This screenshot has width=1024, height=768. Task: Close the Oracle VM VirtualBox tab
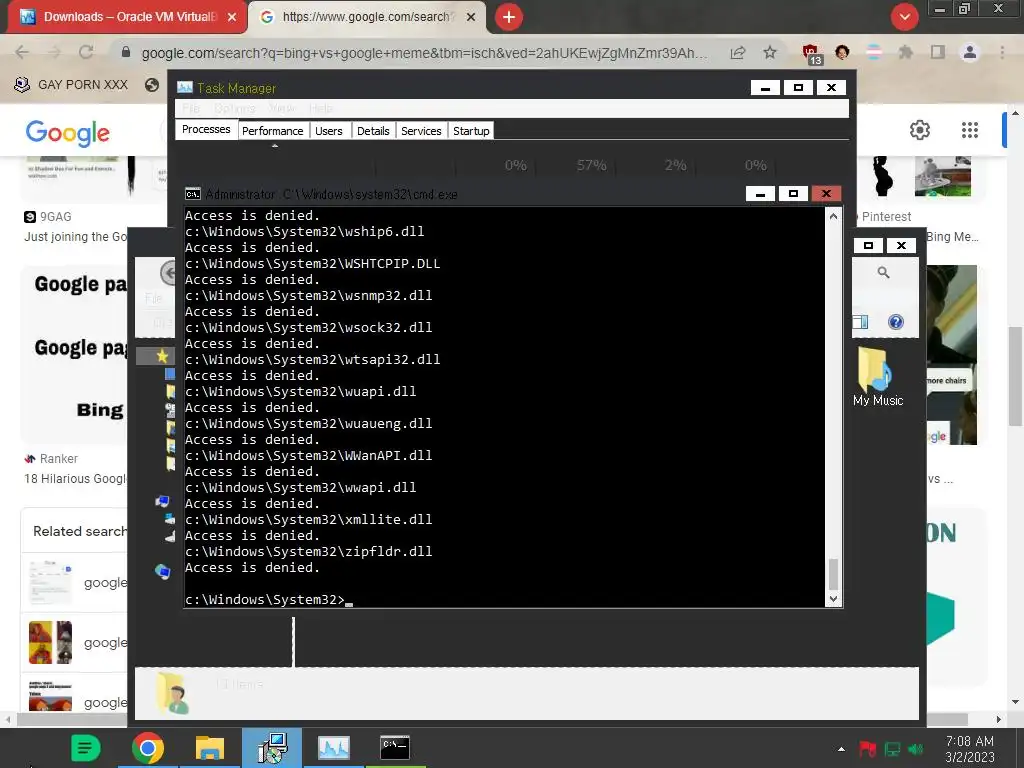(x=232, y=18)
